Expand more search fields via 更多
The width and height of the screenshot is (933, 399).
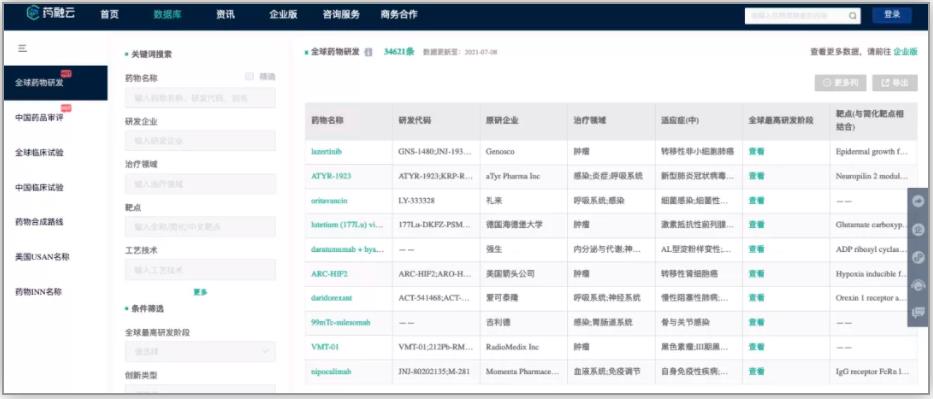pos(201,292)
